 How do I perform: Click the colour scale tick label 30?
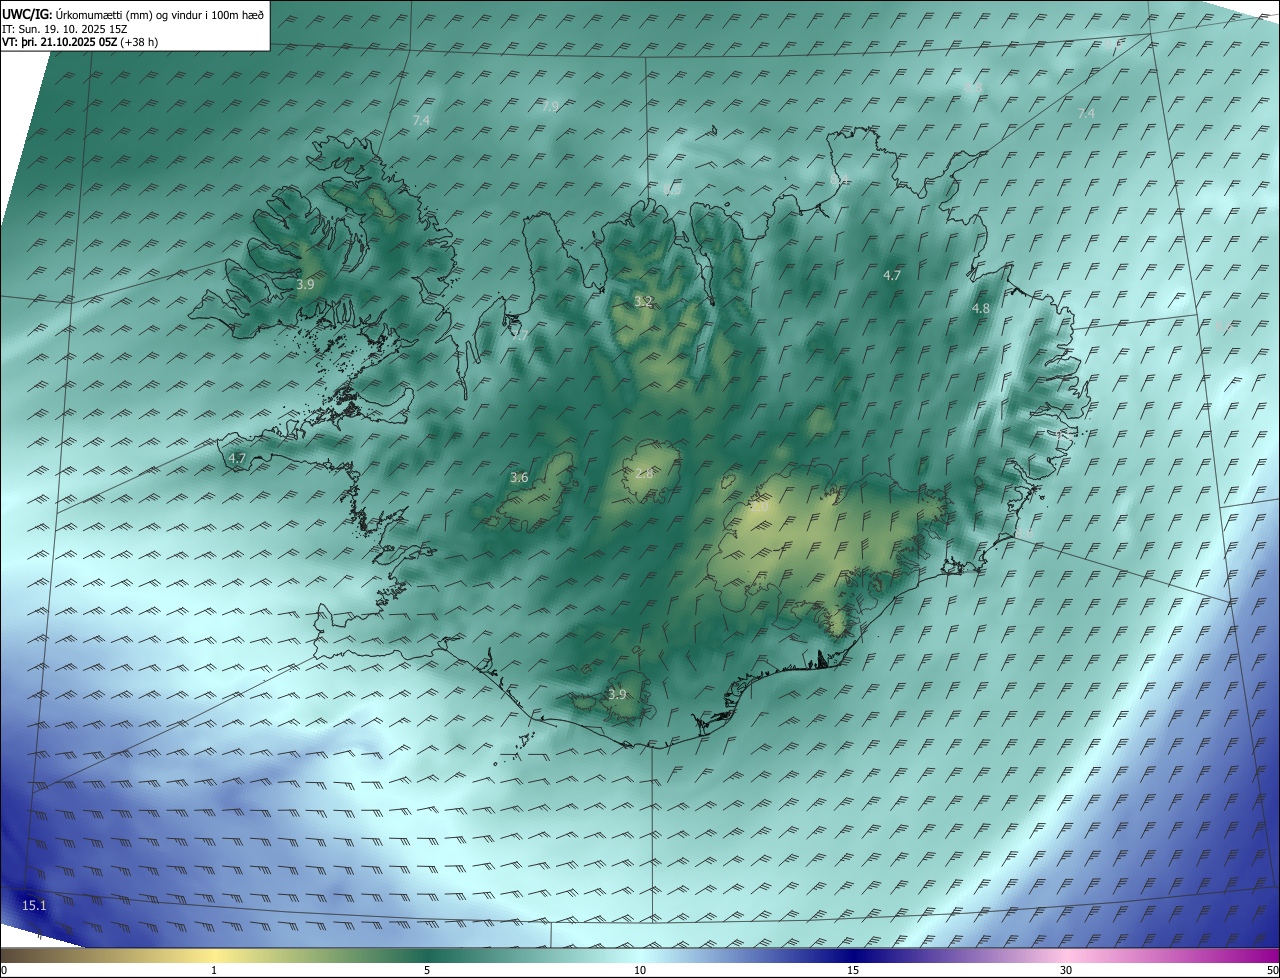tap(1066, 970)
